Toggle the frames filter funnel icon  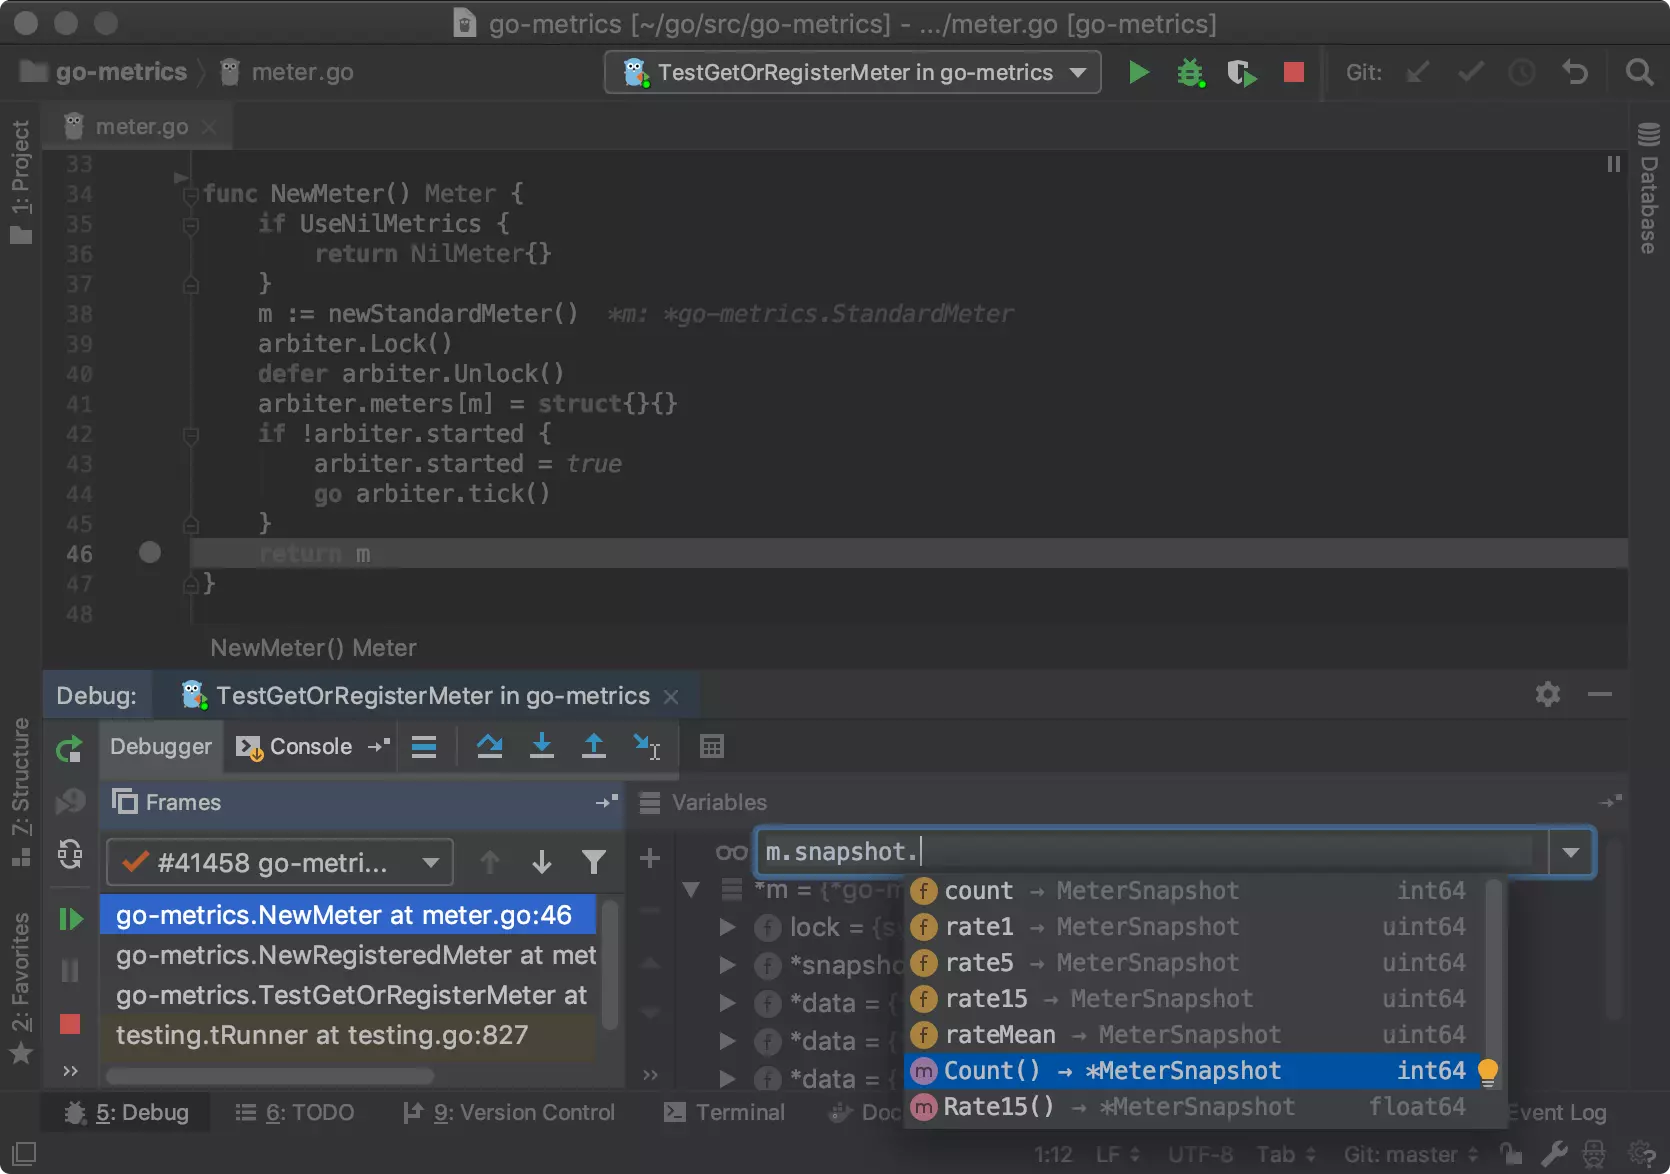tap(593, 862)
